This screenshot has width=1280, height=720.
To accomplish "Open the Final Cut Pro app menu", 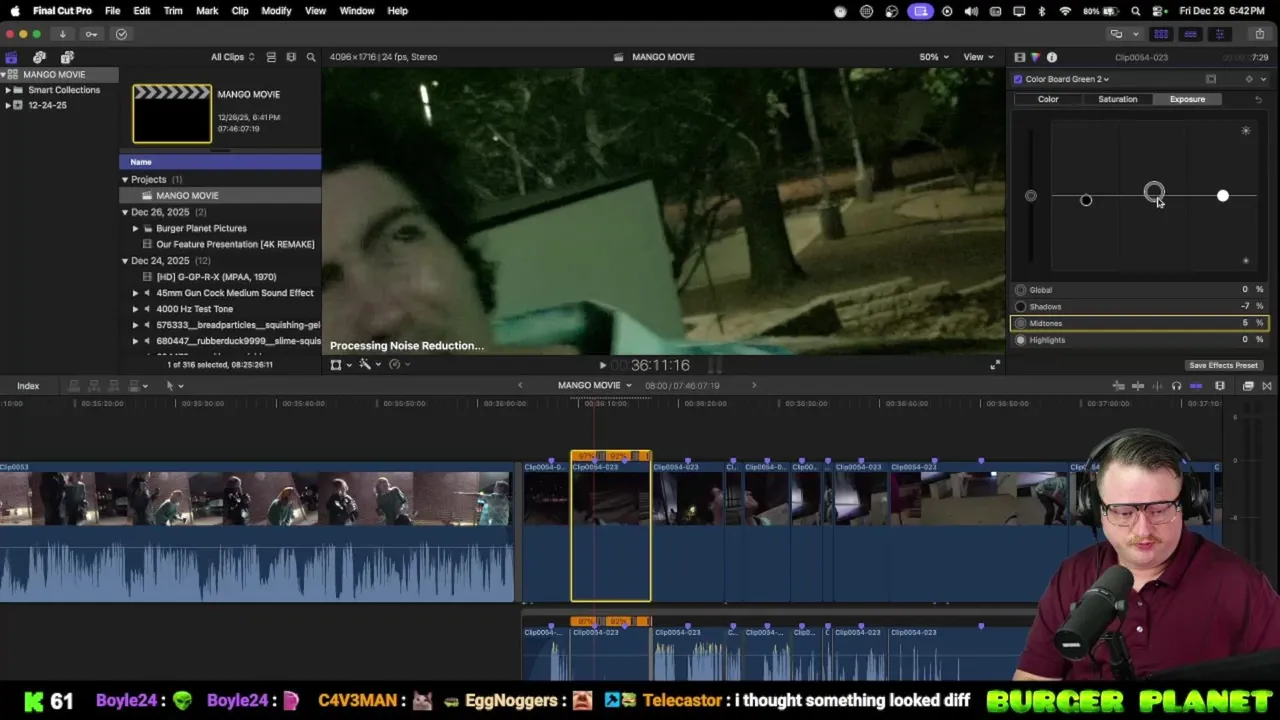I will 62,11.
